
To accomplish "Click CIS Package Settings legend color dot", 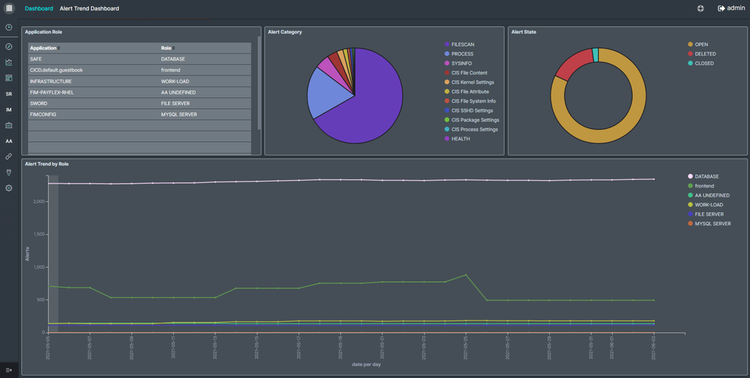I will (x=447, y=120).
